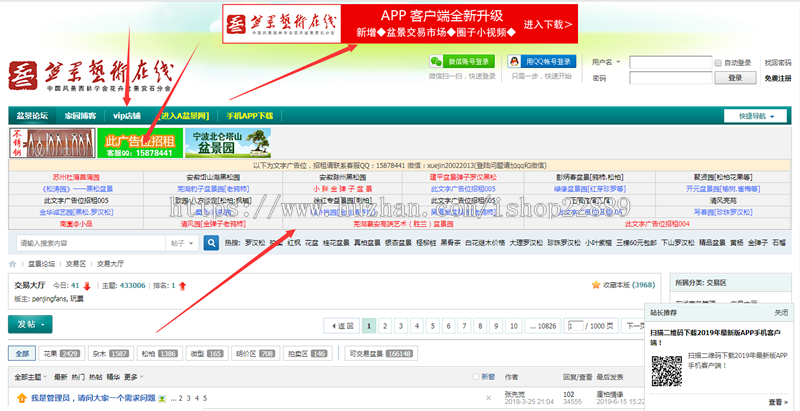Jump to last page 10826

click(x=543, y=326)
